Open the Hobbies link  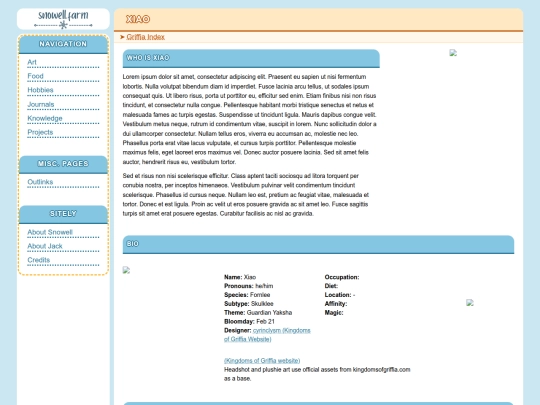[x=40, y=90]
